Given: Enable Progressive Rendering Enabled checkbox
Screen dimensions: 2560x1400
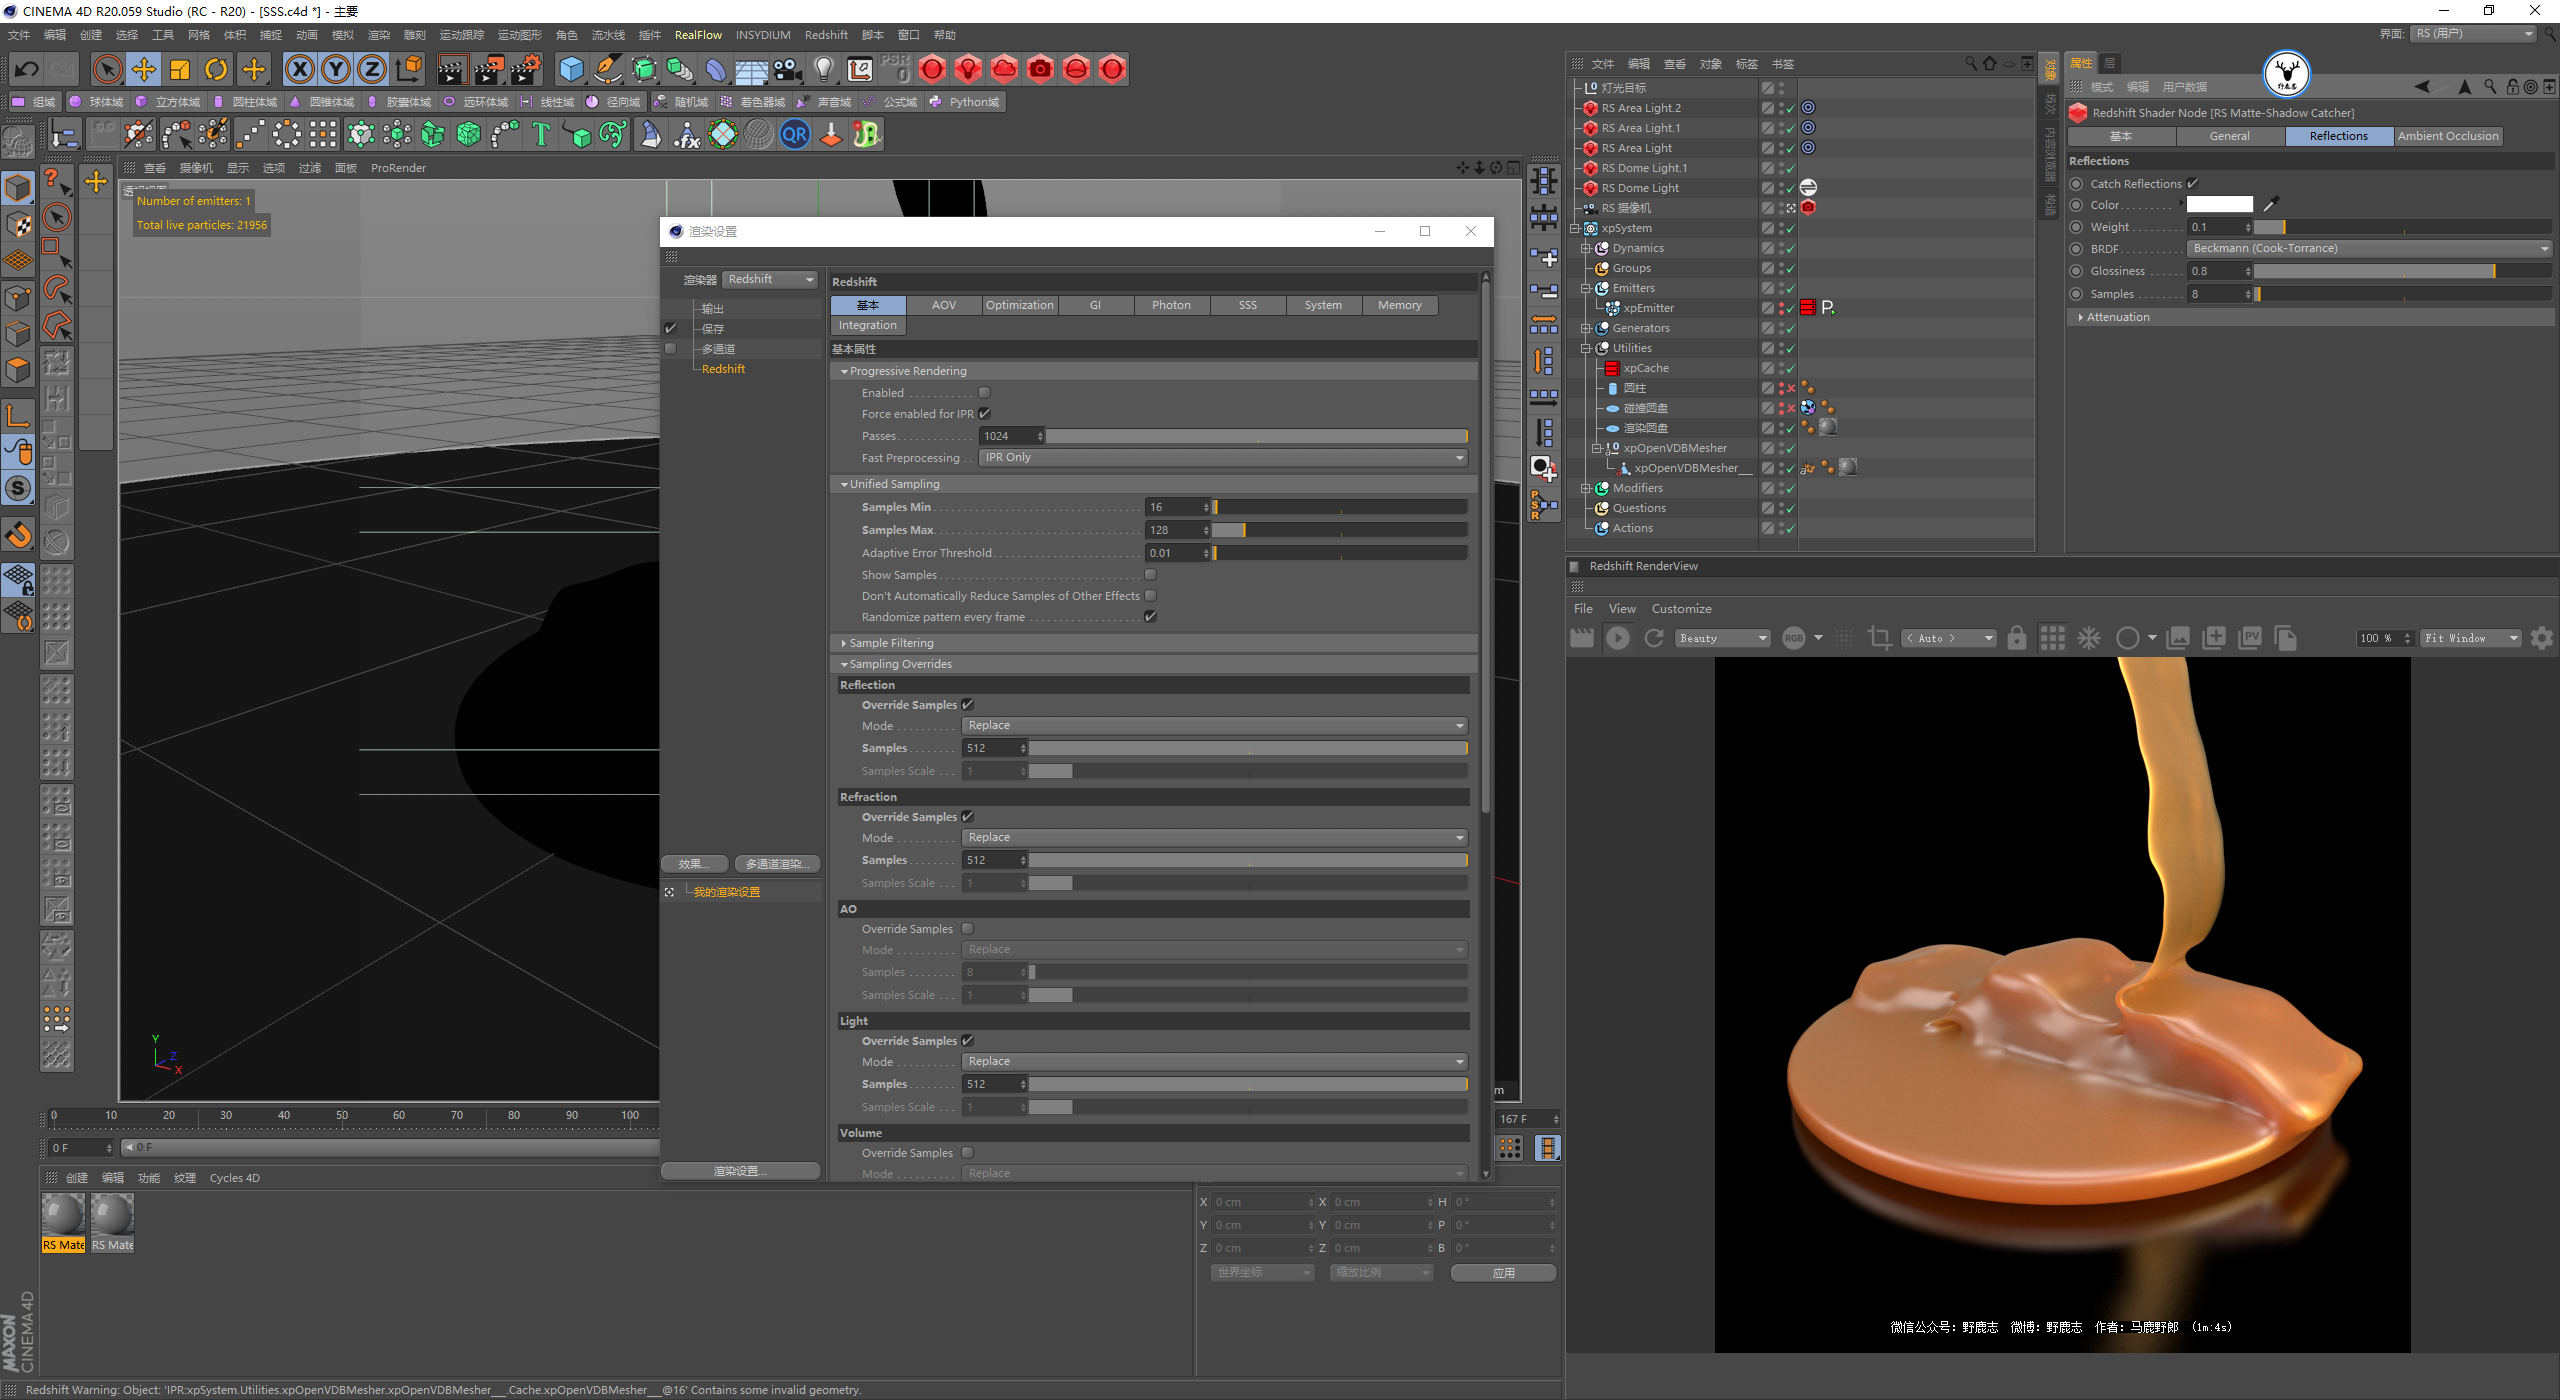Looking at the screenshot, I should click(x=984, y=393).
